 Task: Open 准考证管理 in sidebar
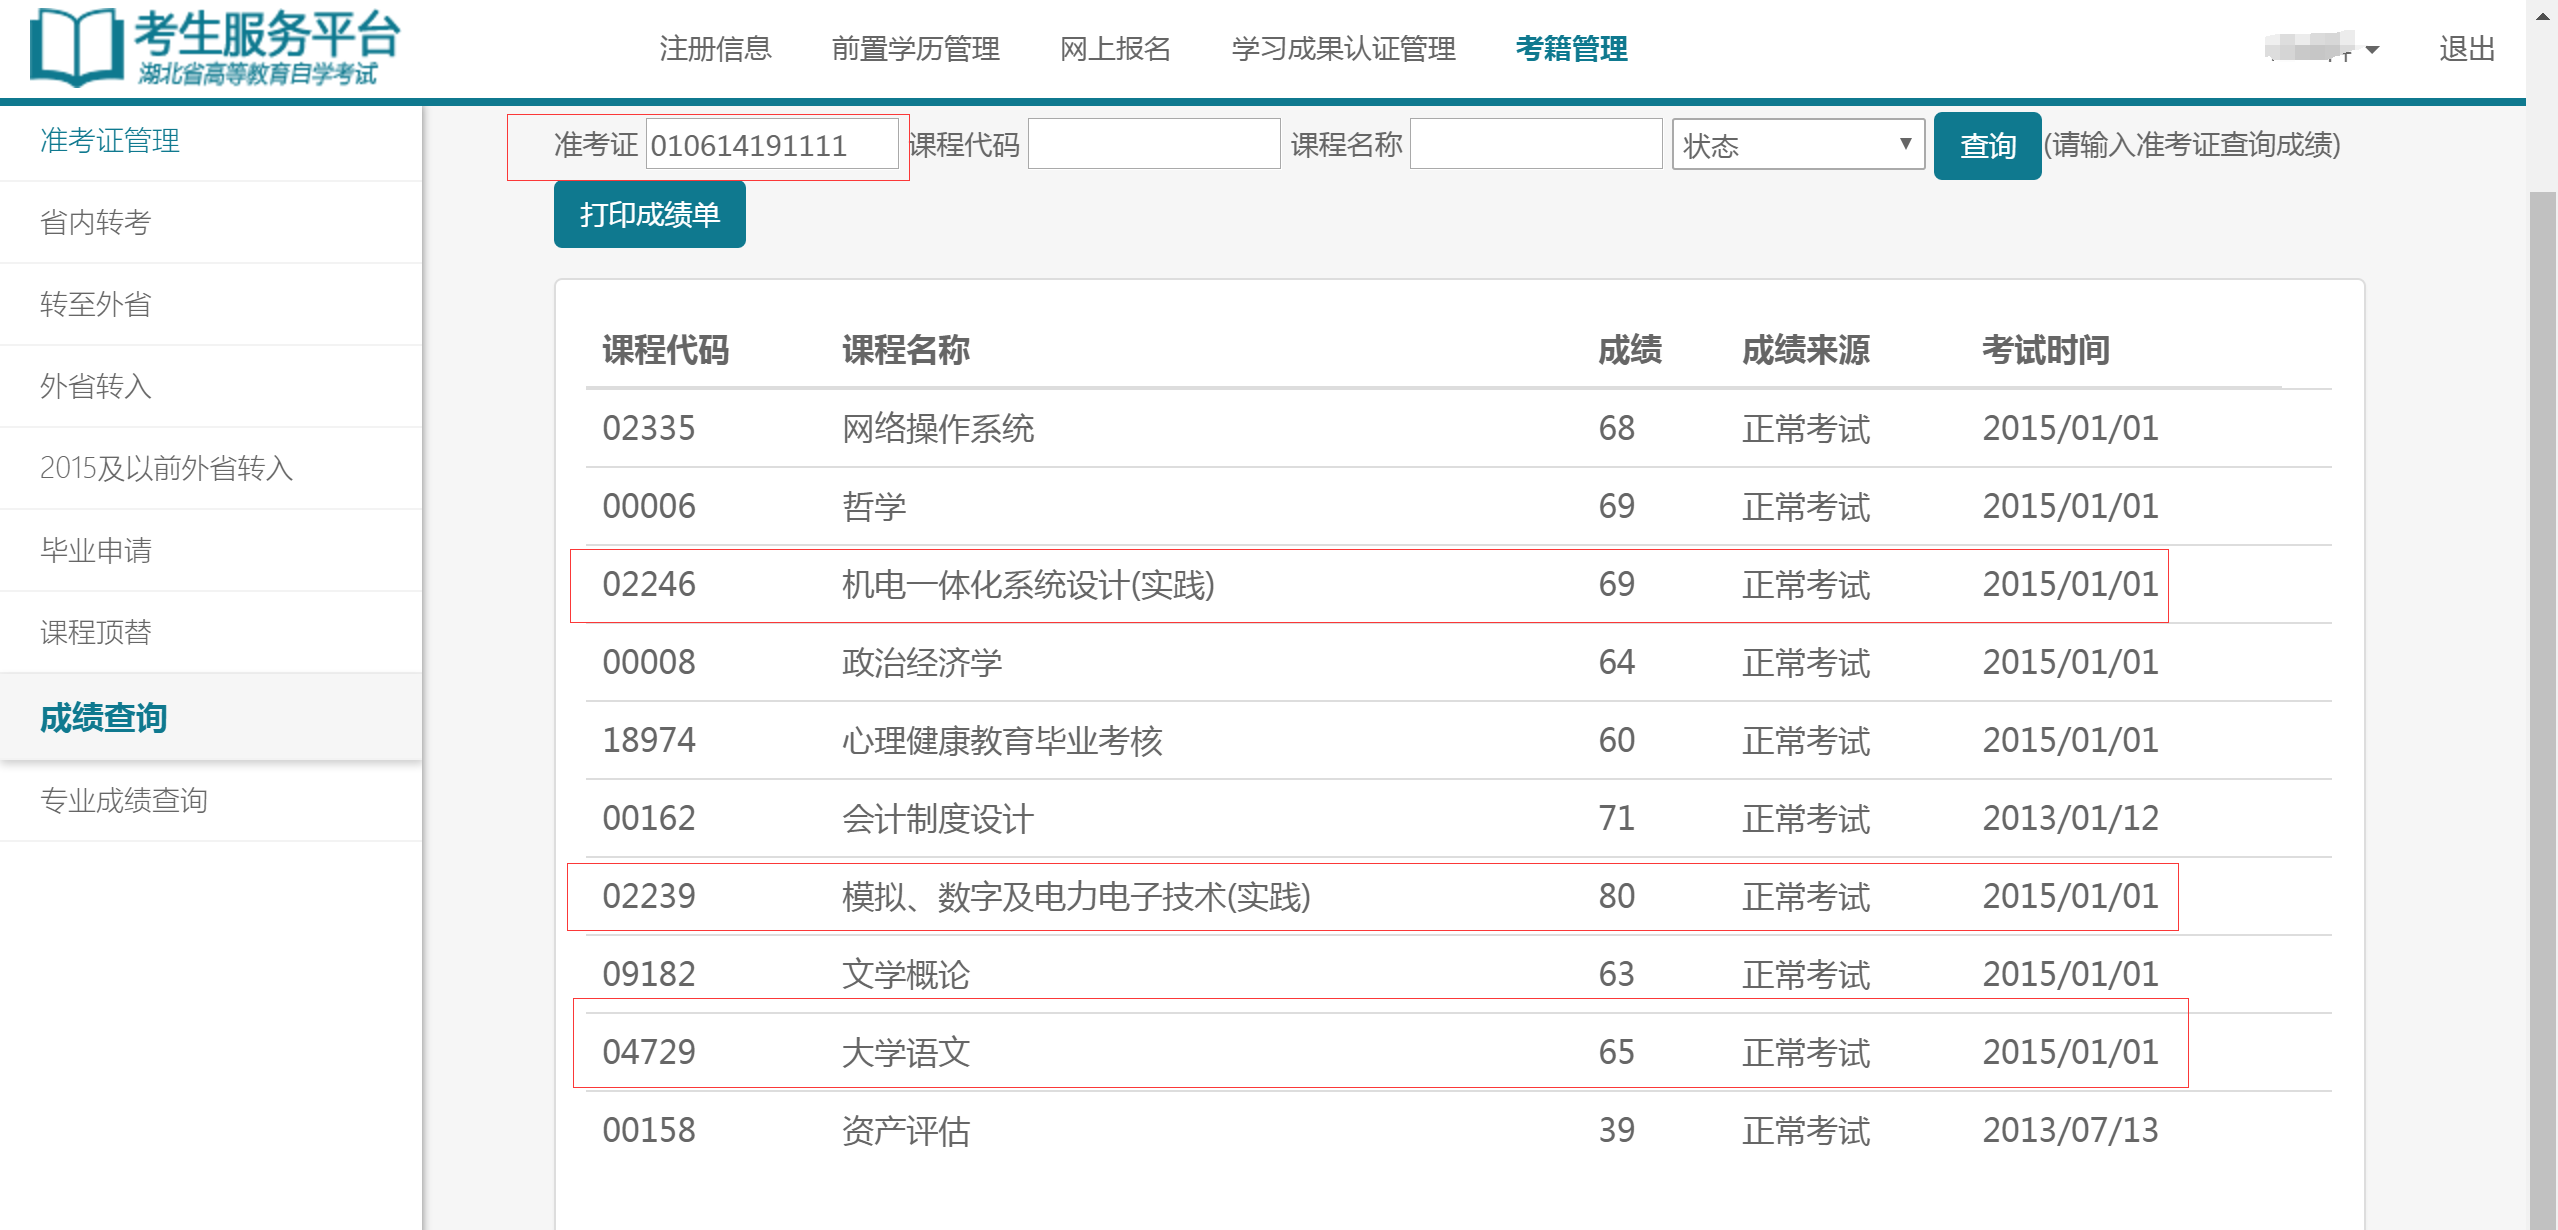[210, 141]
